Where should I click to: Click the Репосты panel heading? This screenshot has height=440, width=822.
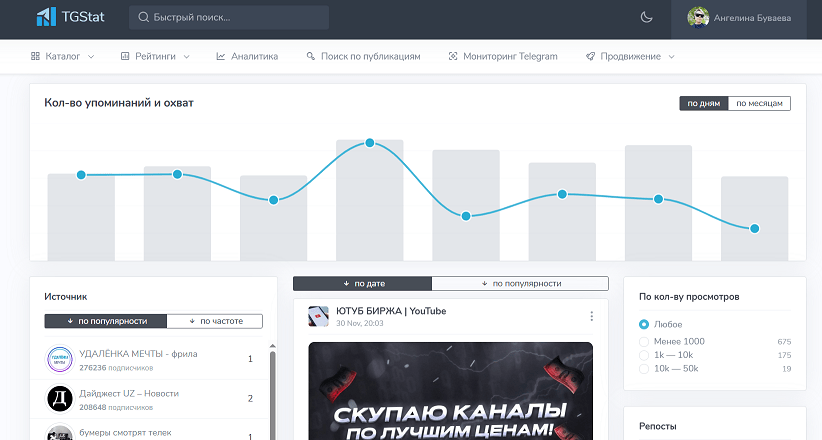coord(658,426)
